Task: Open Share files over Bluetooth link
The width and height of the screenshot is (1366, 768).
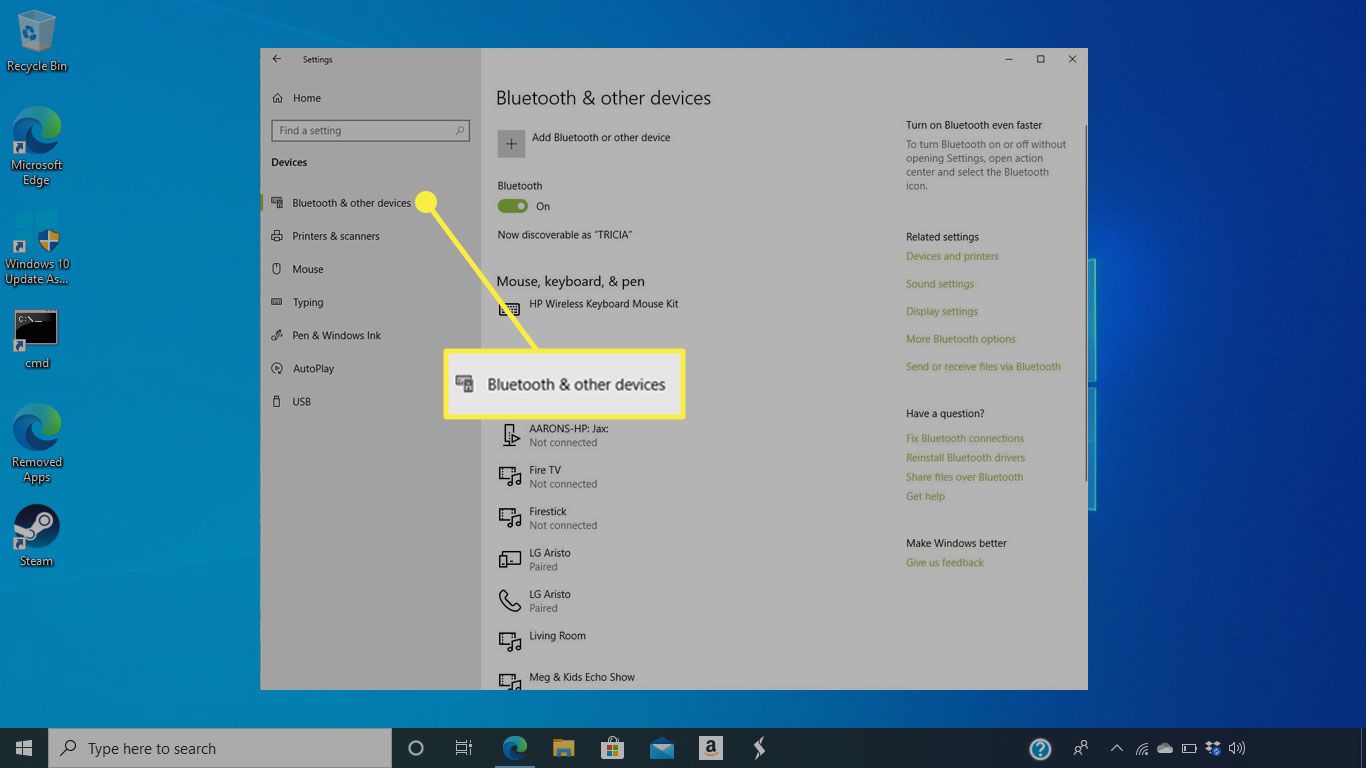Action: (x=964, y=477)
